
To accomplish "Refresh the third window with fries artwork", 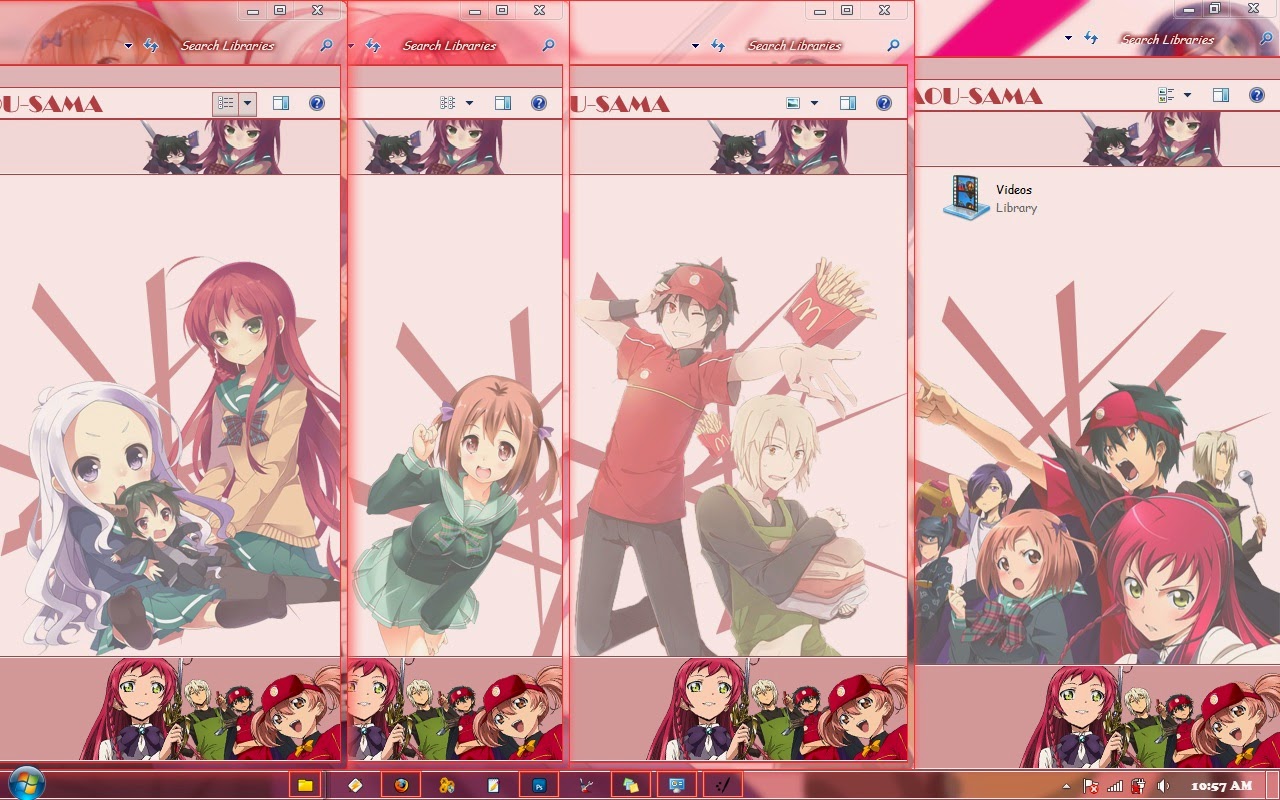I will 718,45.
